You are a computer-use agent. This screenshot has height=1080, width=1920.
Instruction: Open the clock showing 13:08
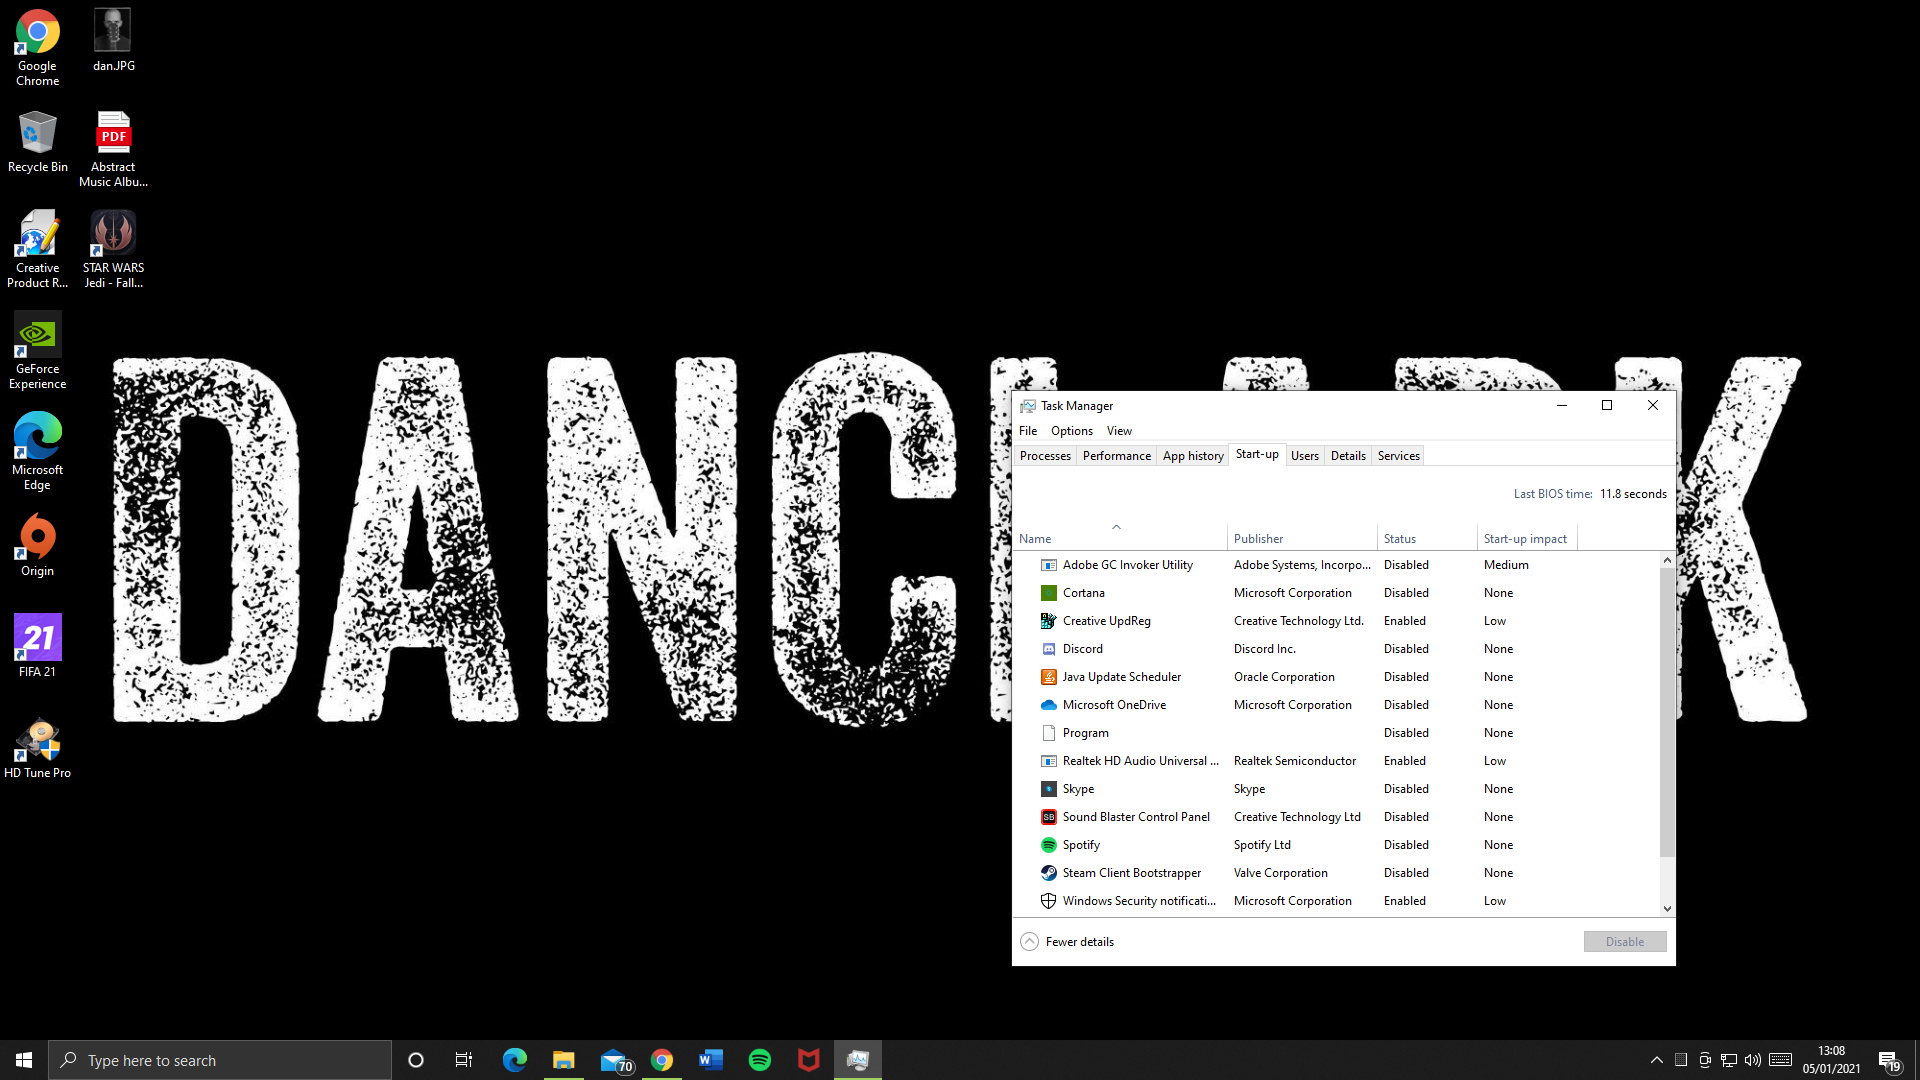[x=1832, y=1060]
